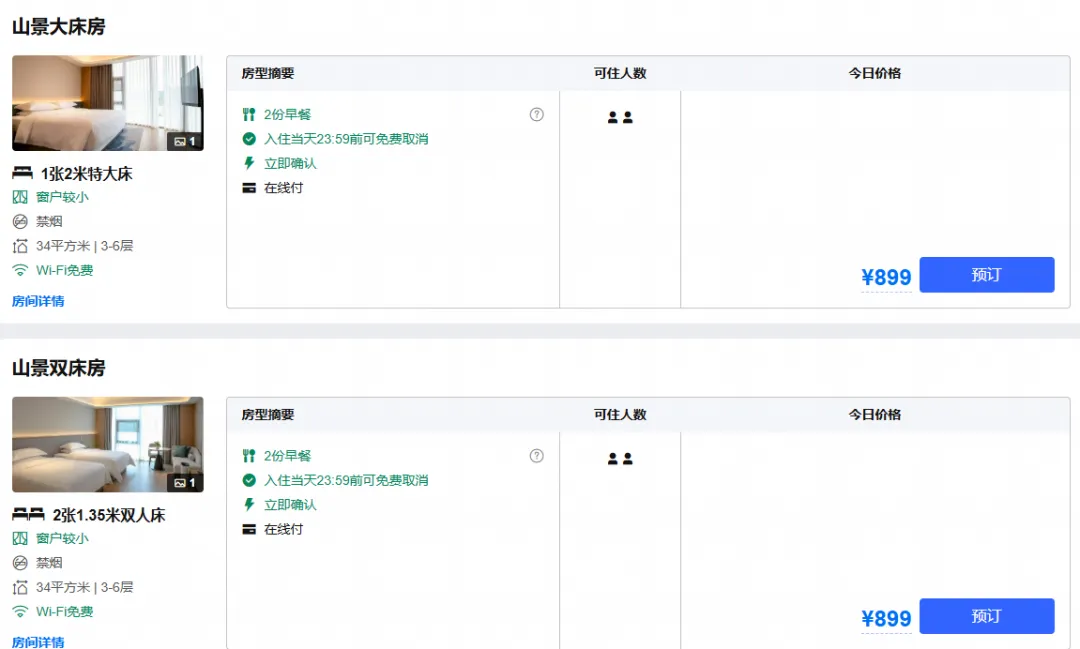Screen dimensions: 1080x649
Task: Click breakfast fork icon in king room summary
Action: [249, 114]
